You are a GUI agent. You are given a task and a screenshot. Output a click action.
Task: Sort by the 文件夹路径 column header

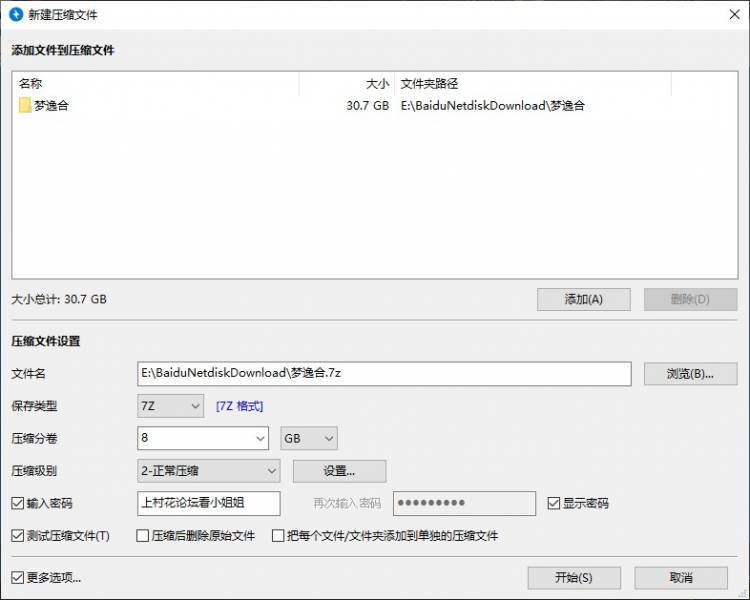(533, 84)
